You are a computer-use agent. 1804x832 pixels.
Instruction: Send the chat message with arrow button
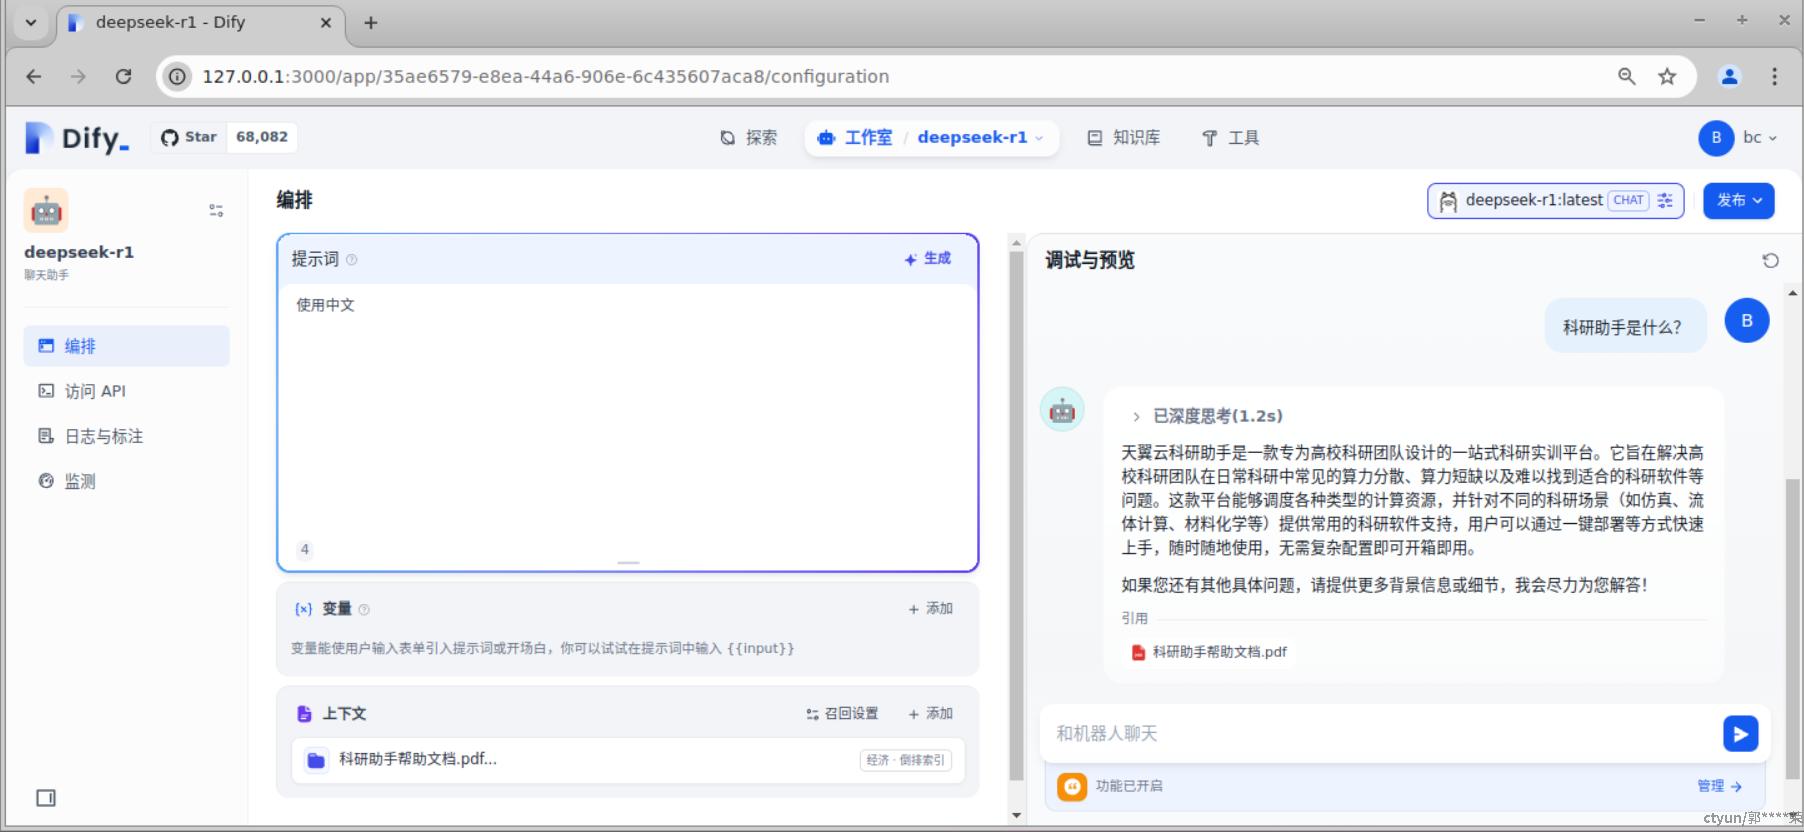(x=1740, y=734)
